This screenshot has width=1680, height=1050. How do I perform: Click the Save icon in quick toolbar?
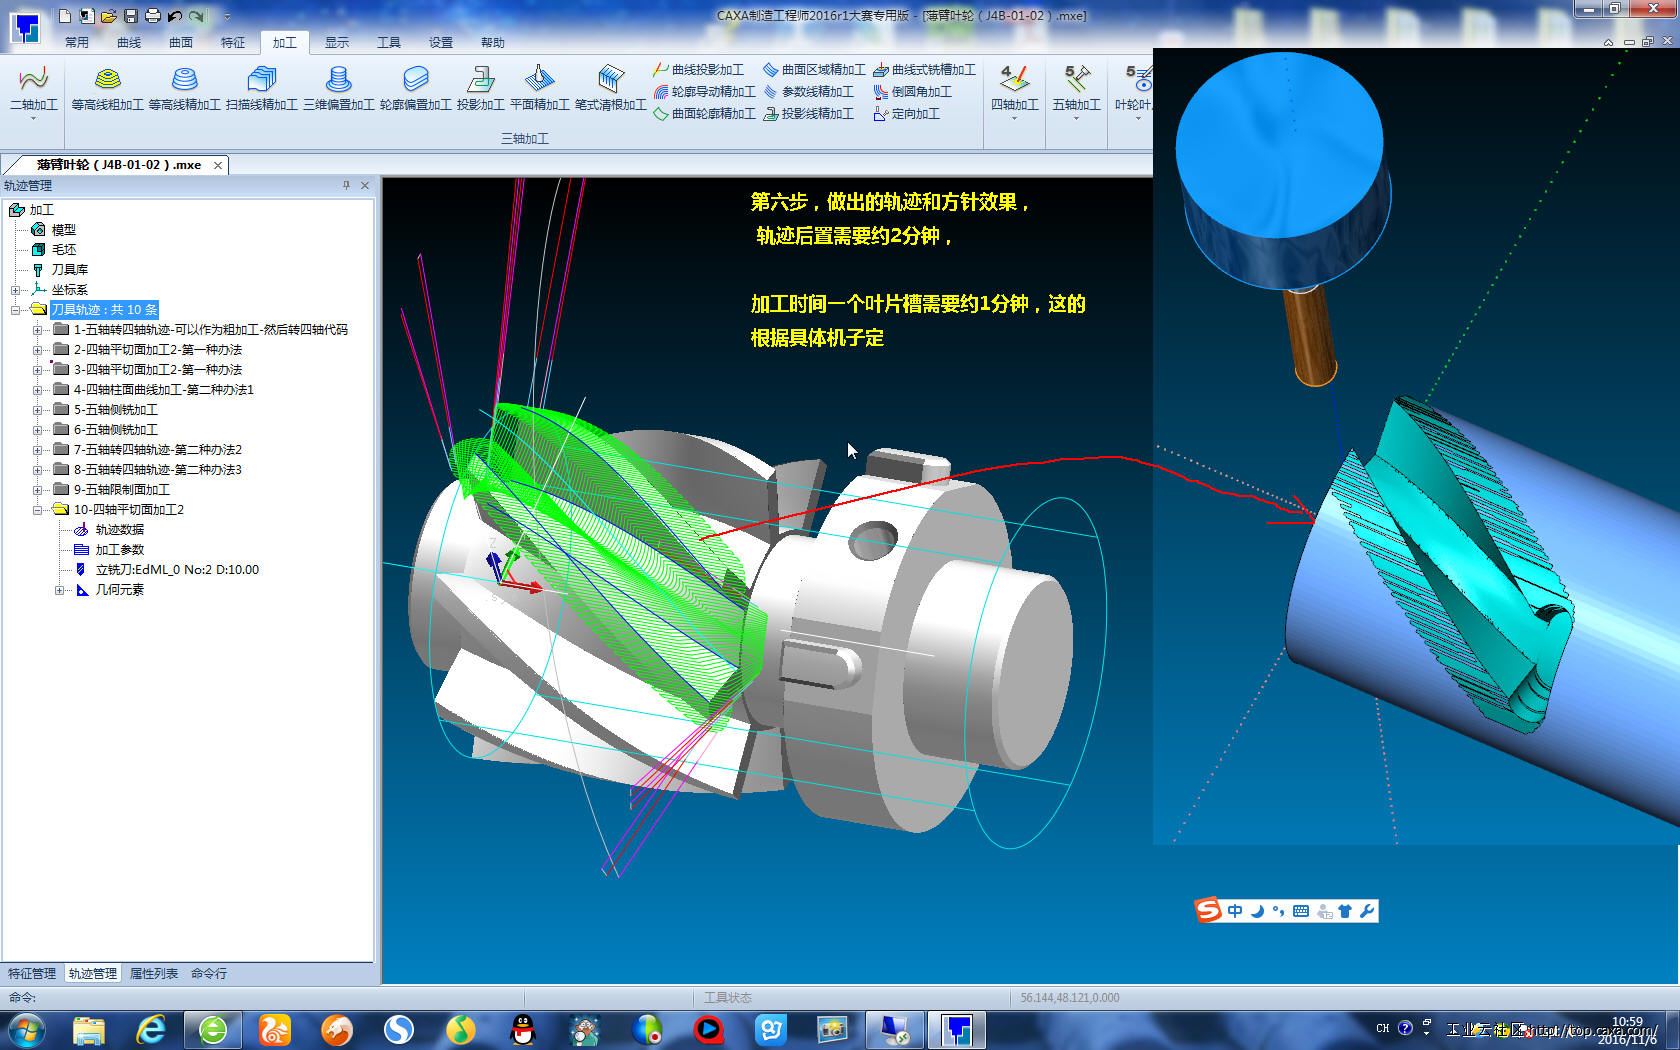pos(130,16)
